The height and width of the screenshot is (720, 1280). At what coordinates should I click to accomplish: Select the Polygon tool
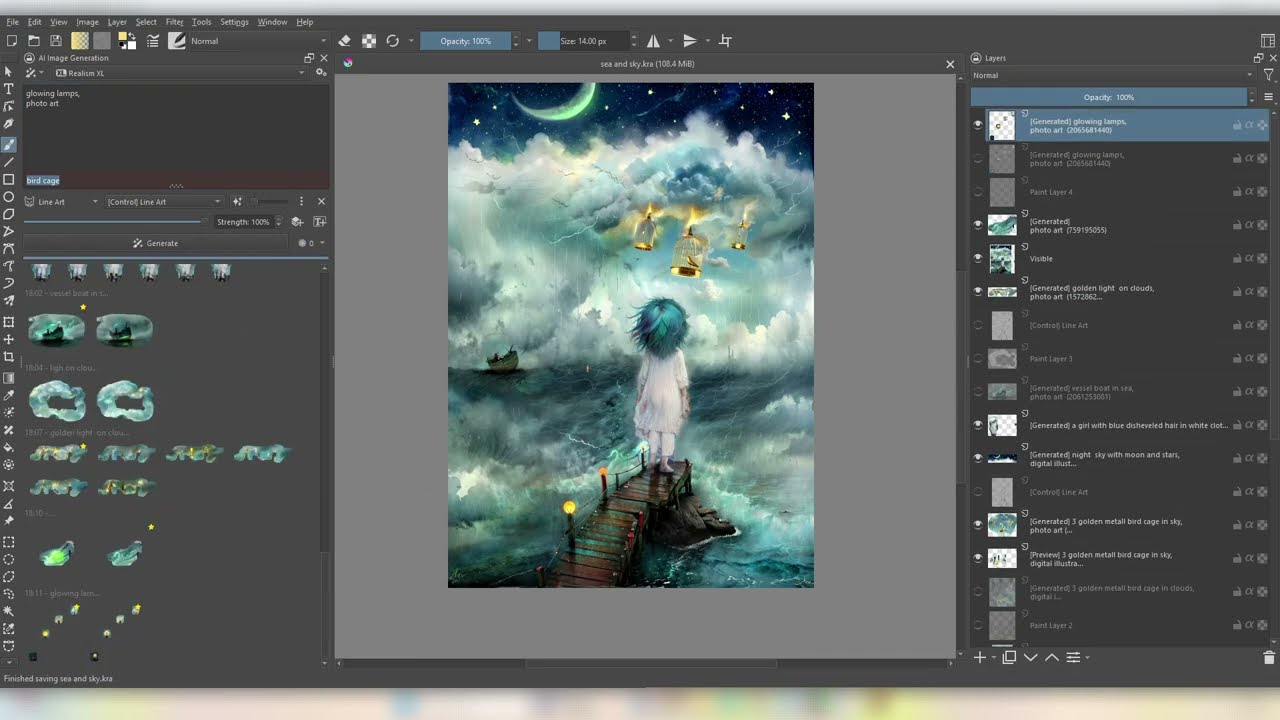[9, 214]
